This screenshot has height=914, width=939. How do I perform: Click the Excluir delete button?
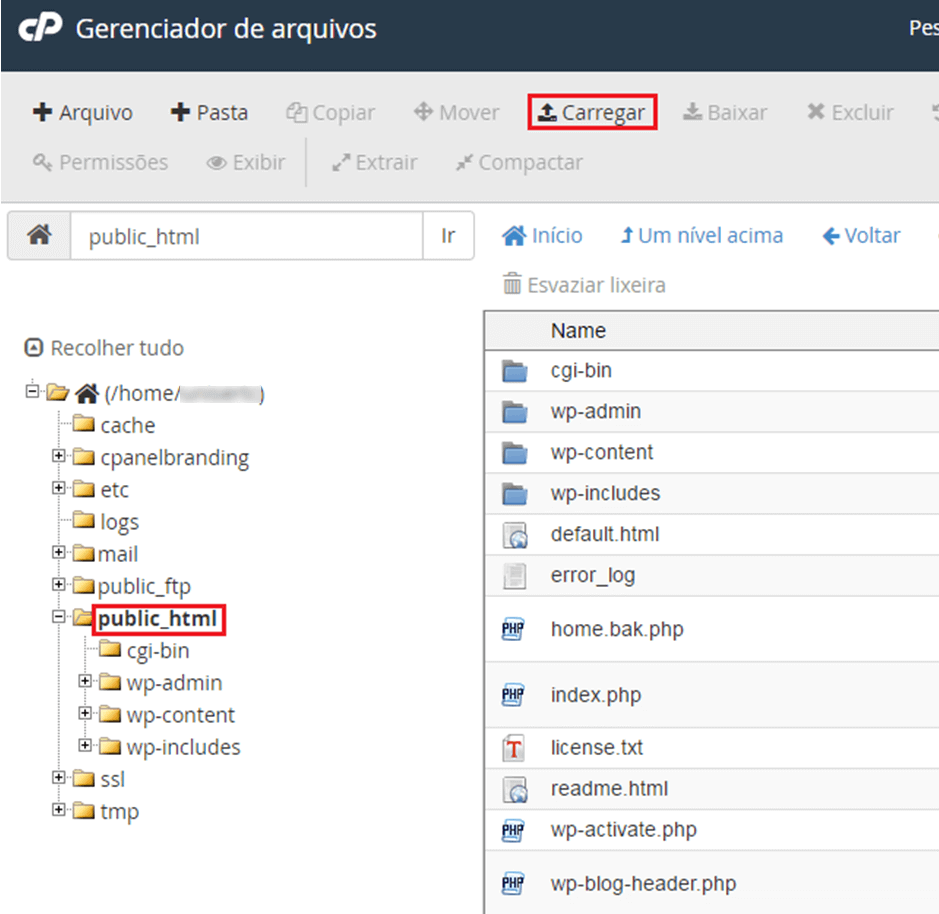(x=850, y=112)
